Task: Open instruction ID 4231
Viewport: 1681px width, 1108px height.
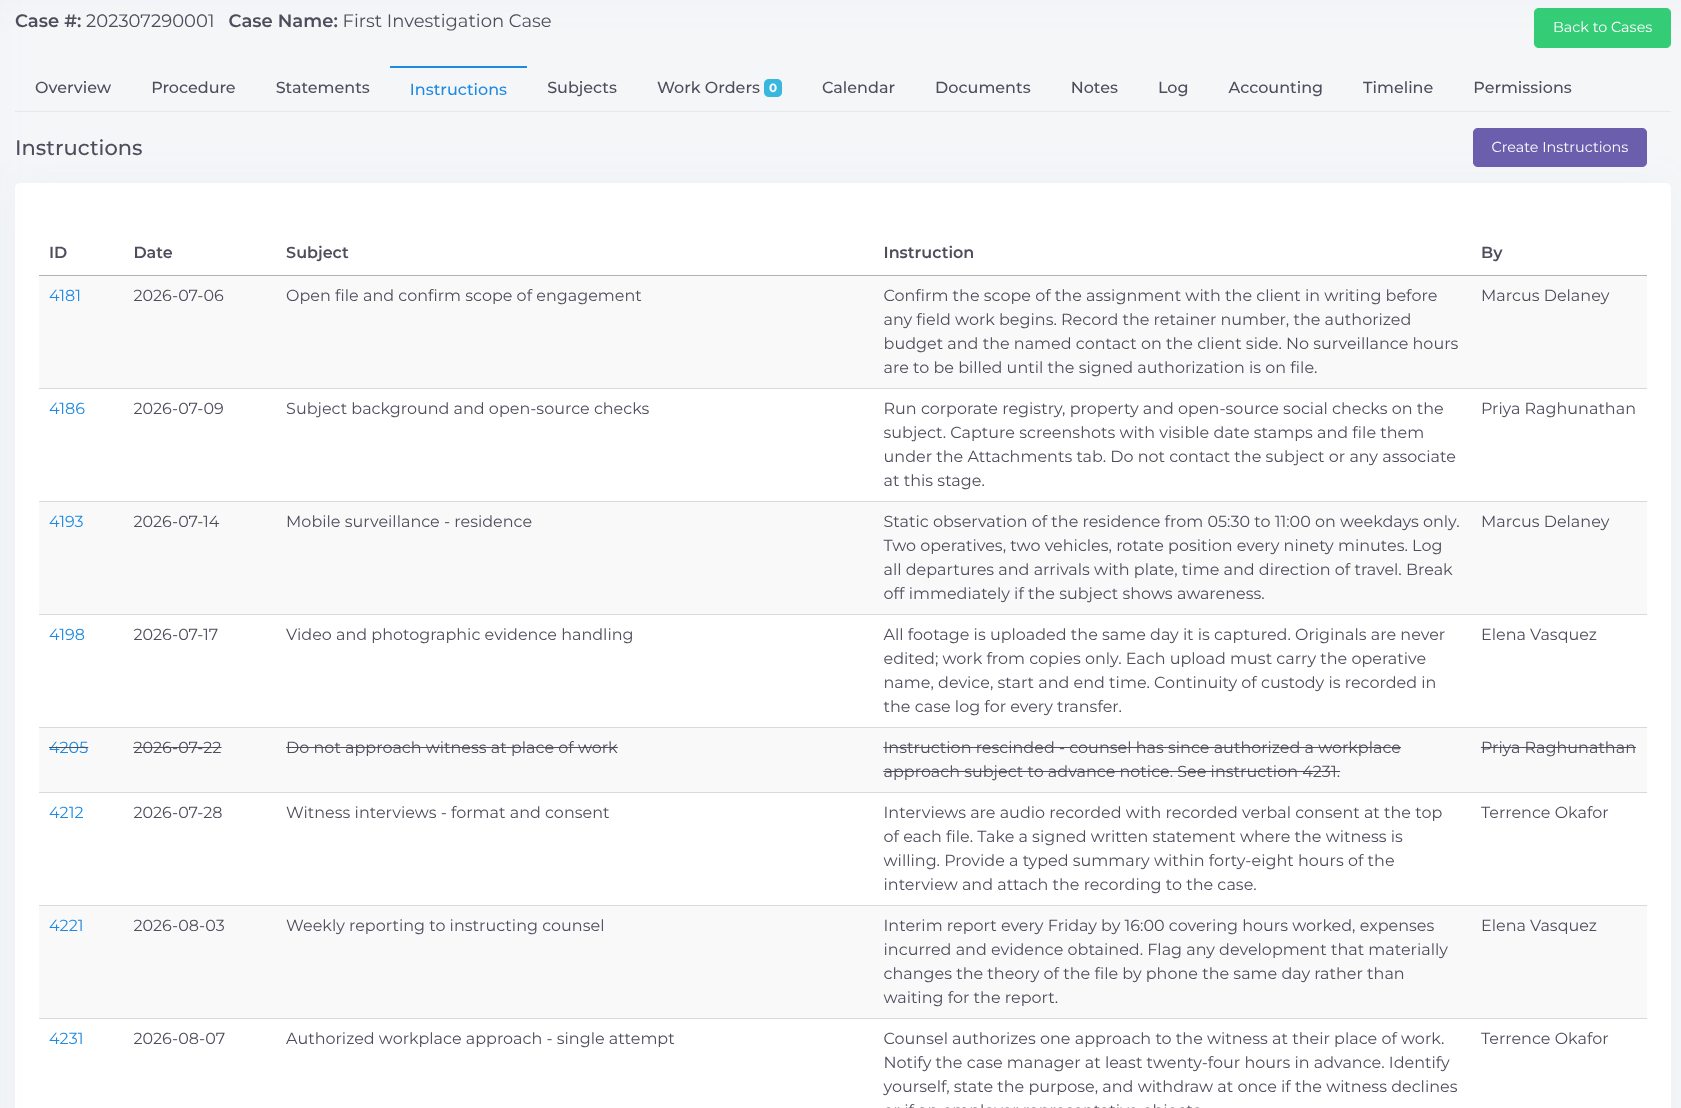Action: pyautogui.click(x=66, y=1039)
